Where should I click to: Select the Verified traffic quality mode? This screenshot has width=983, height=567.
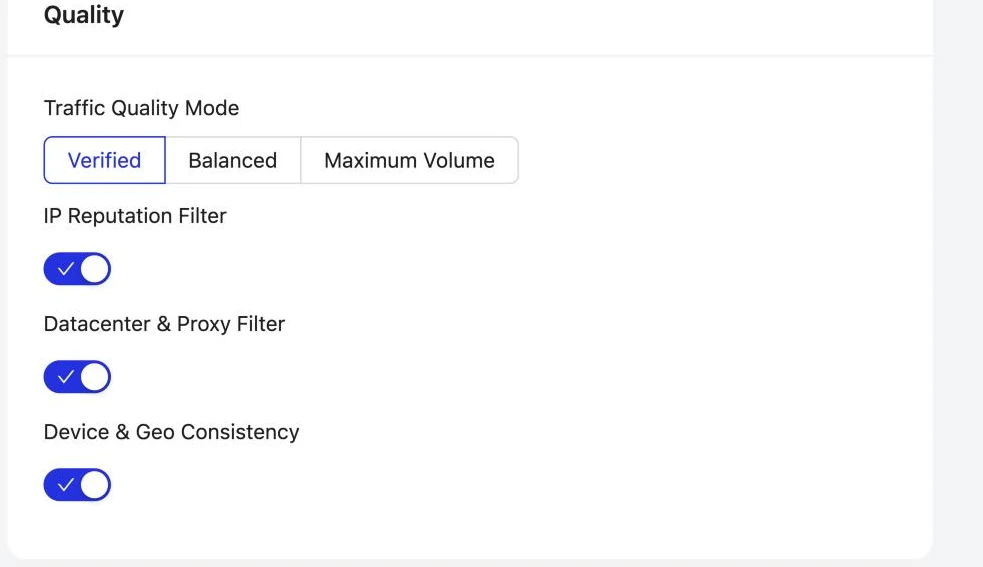point(104,160)
